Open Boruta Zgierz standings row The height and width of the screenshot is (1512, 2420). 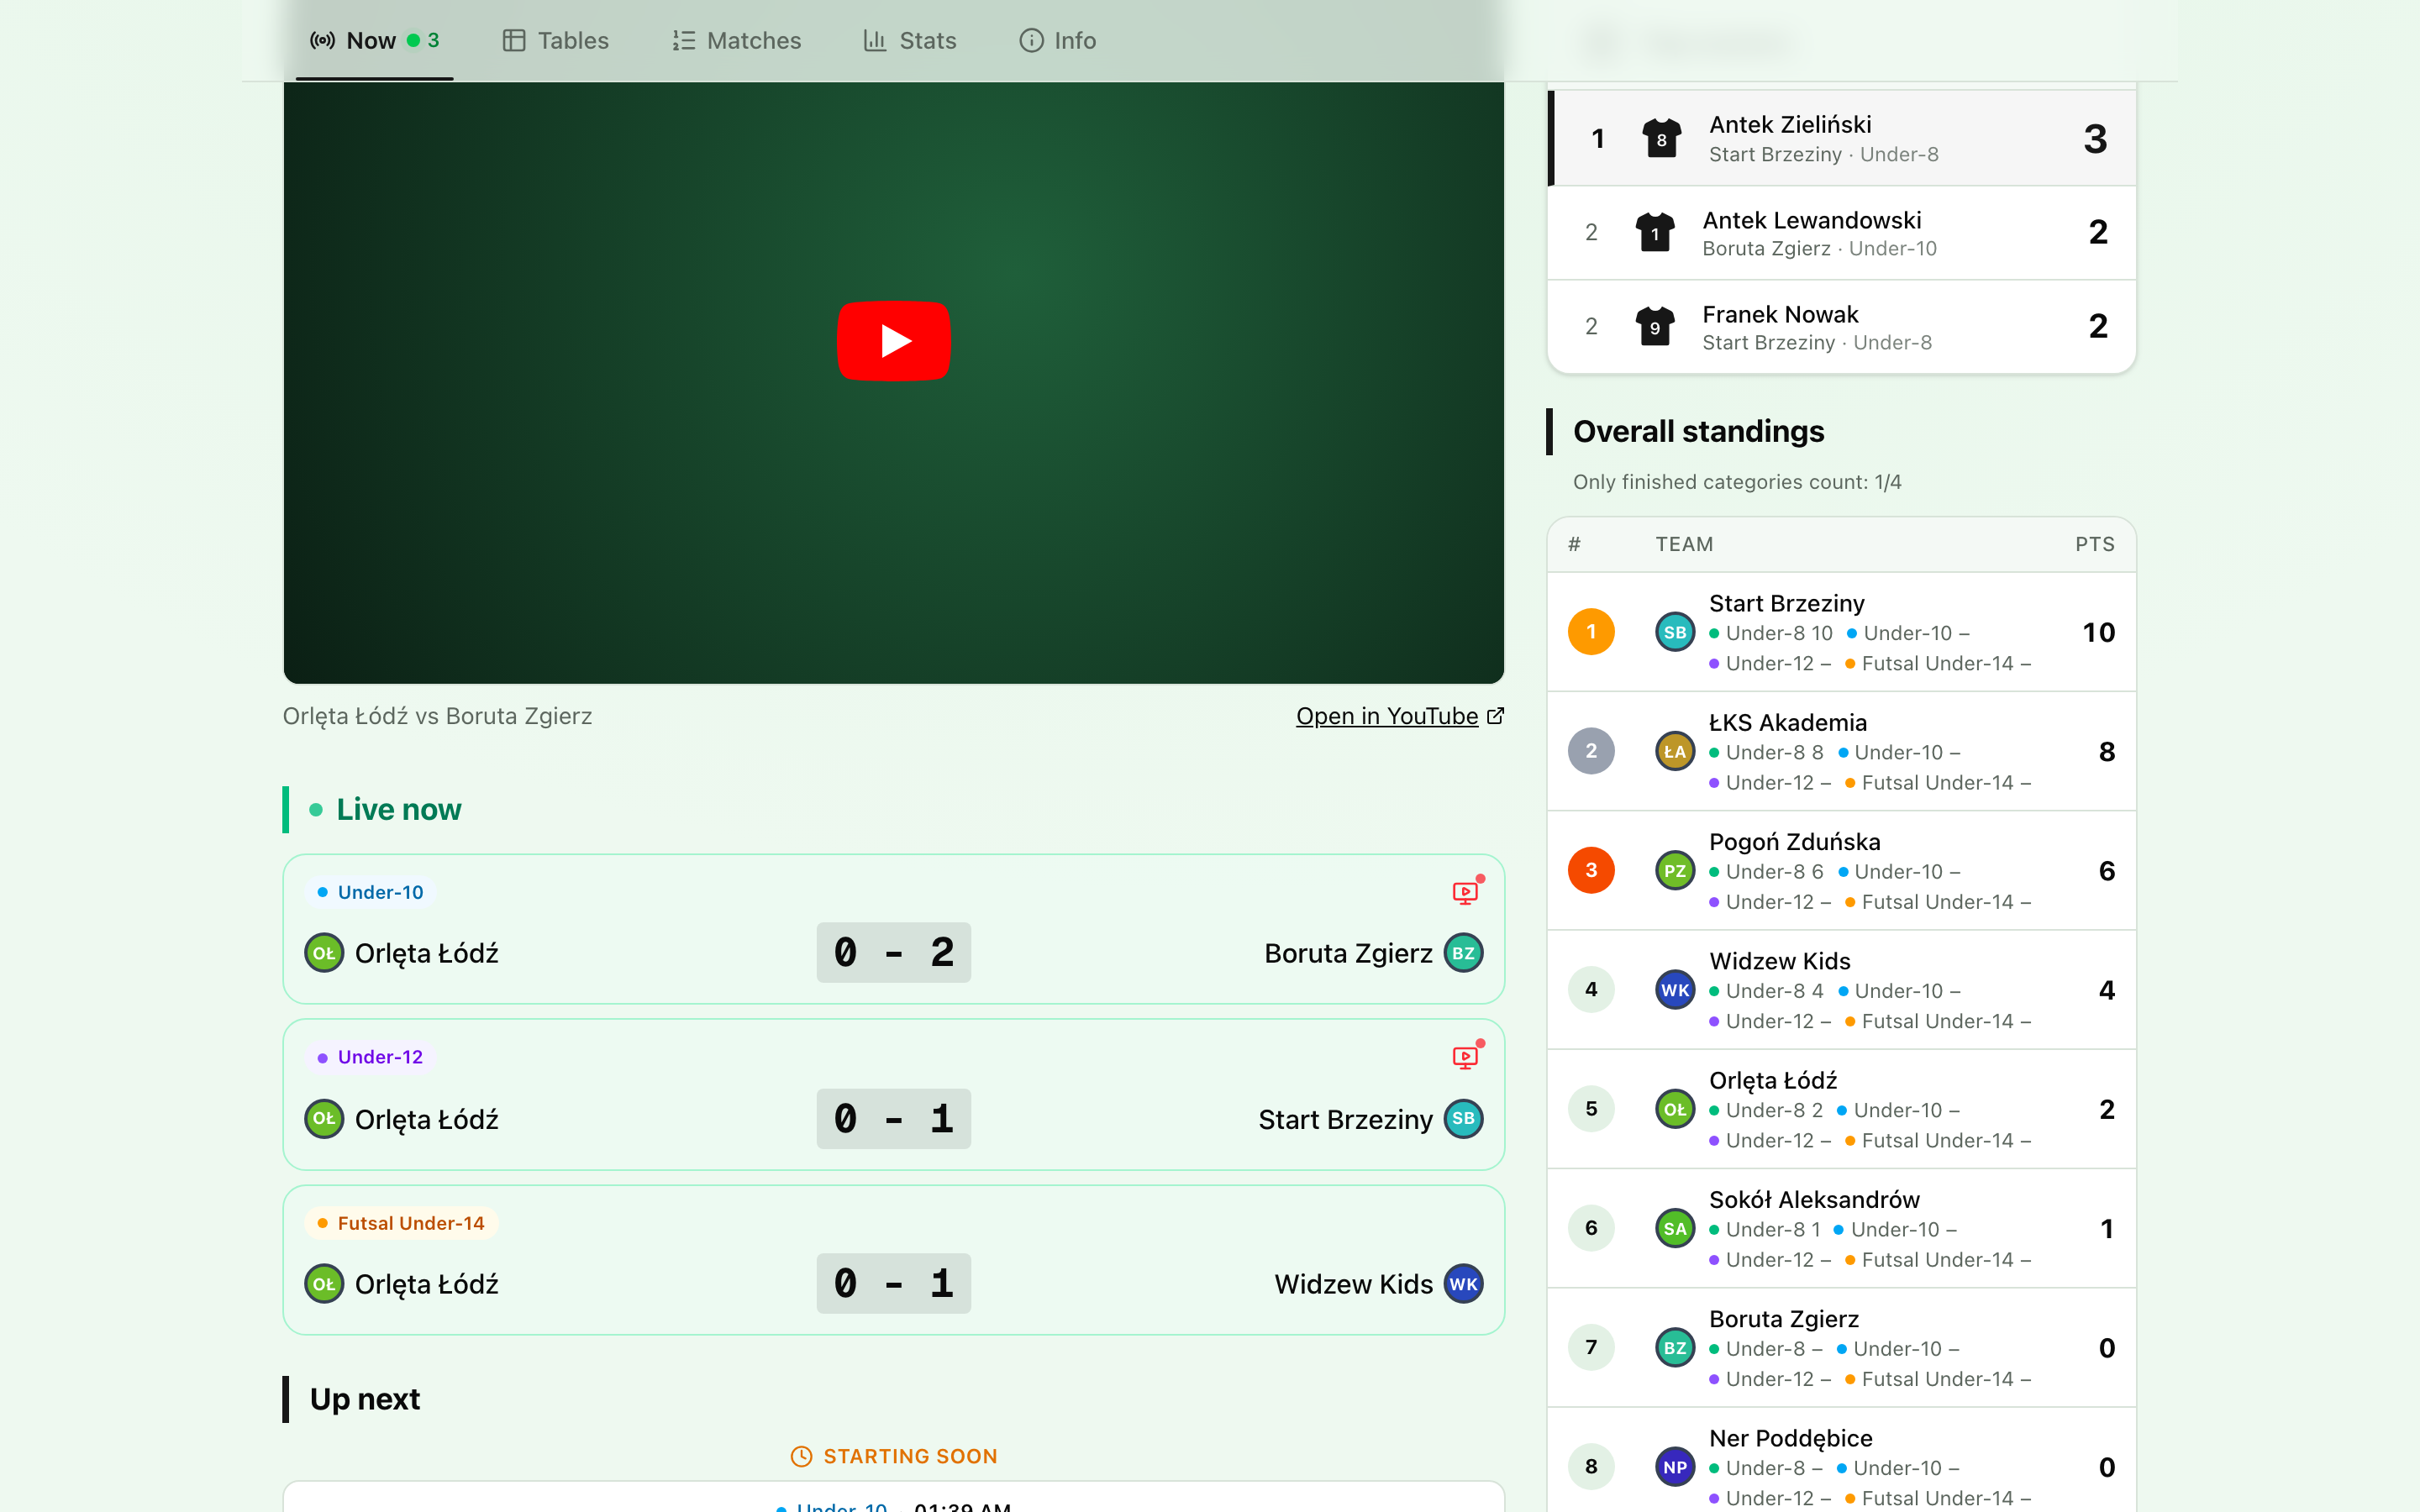[x=1841, y=1347]
